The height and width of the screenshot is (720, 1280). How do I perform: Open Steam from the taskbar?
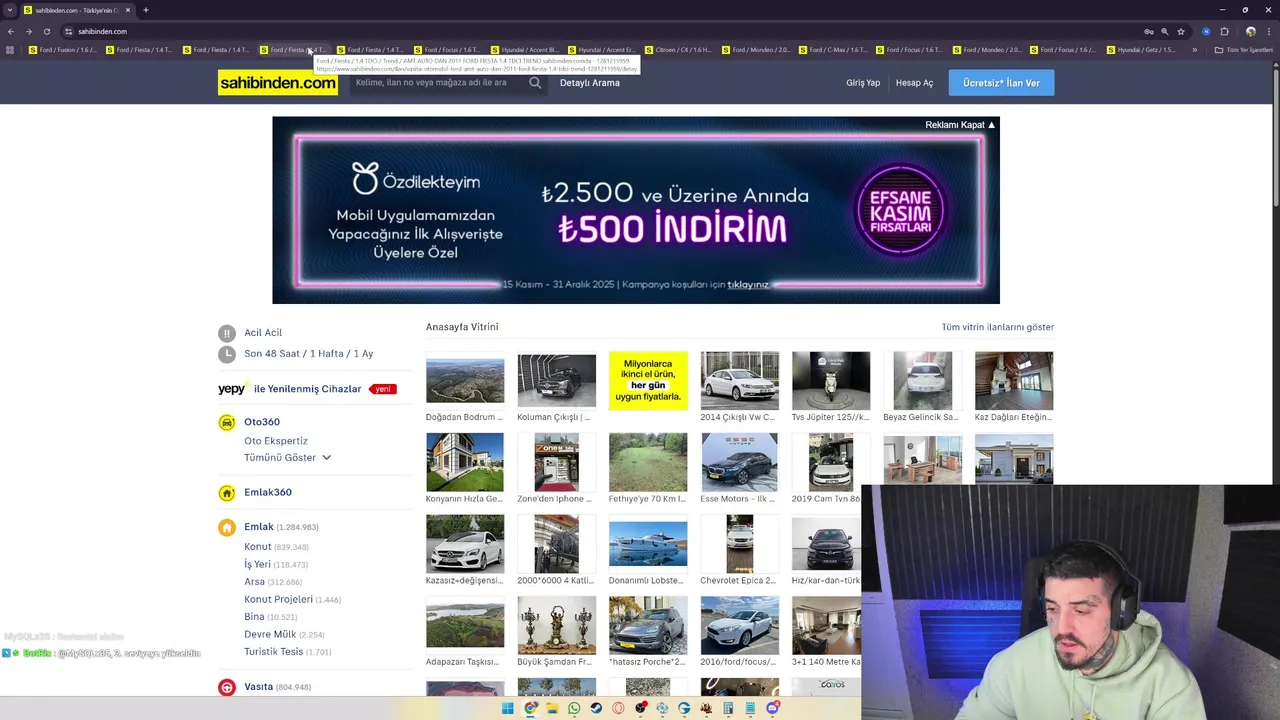coord(596,708)
